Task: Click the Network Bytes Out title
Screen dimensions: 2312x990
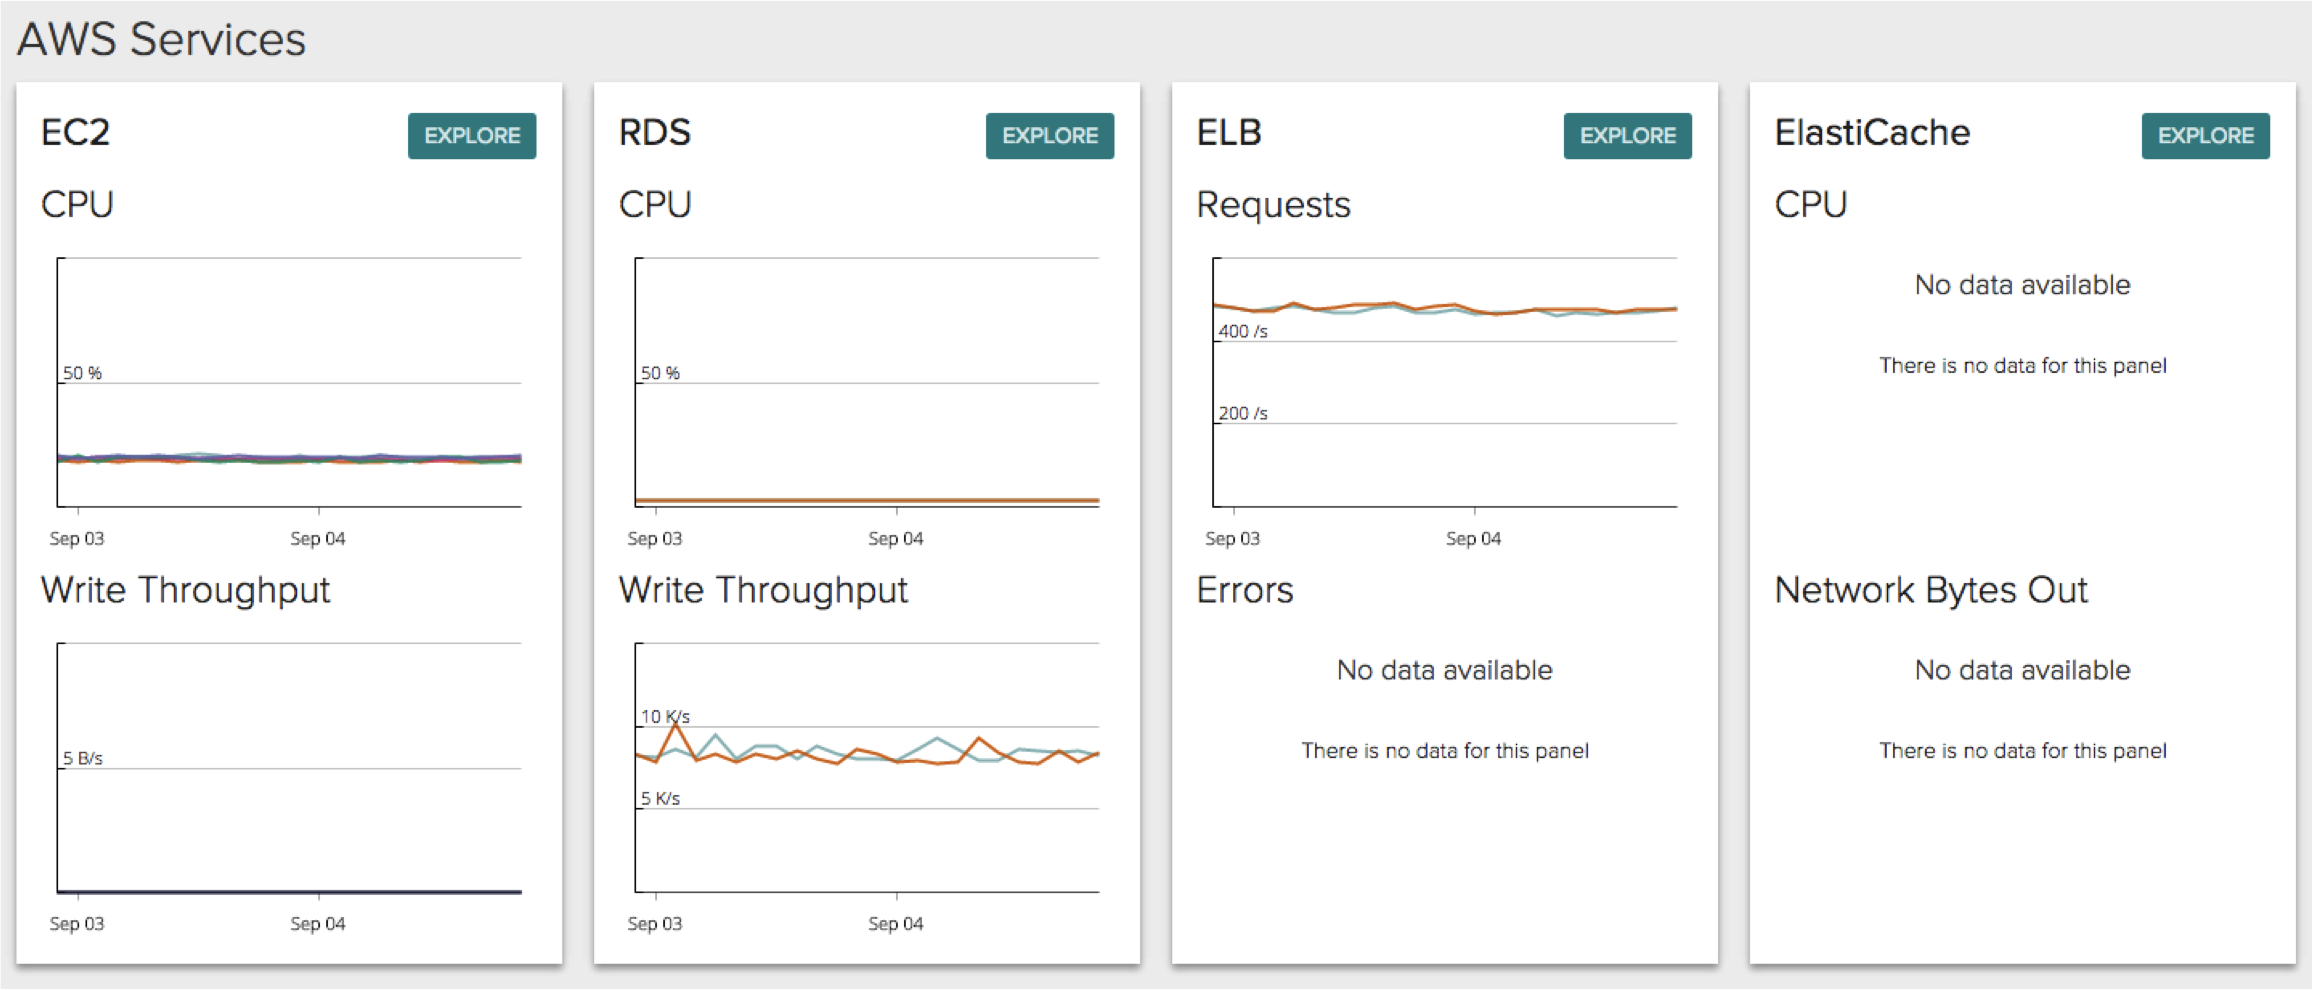Action: click(x=1931, y=590)
